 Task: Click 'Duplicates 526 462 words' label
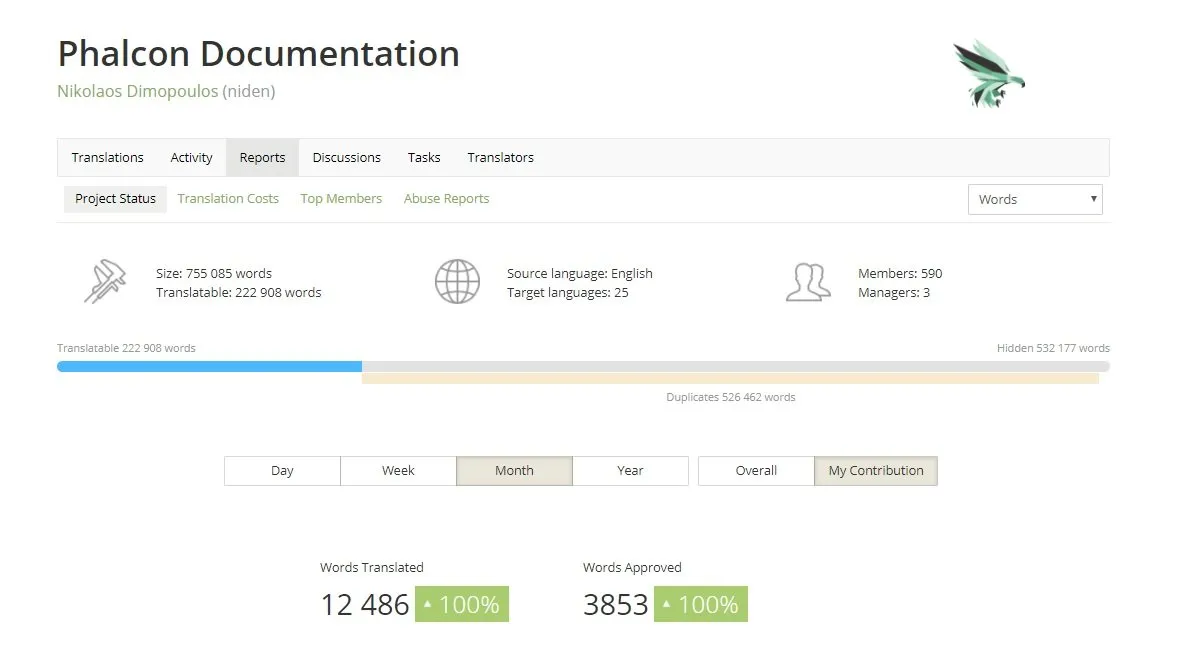click(731, 397)
